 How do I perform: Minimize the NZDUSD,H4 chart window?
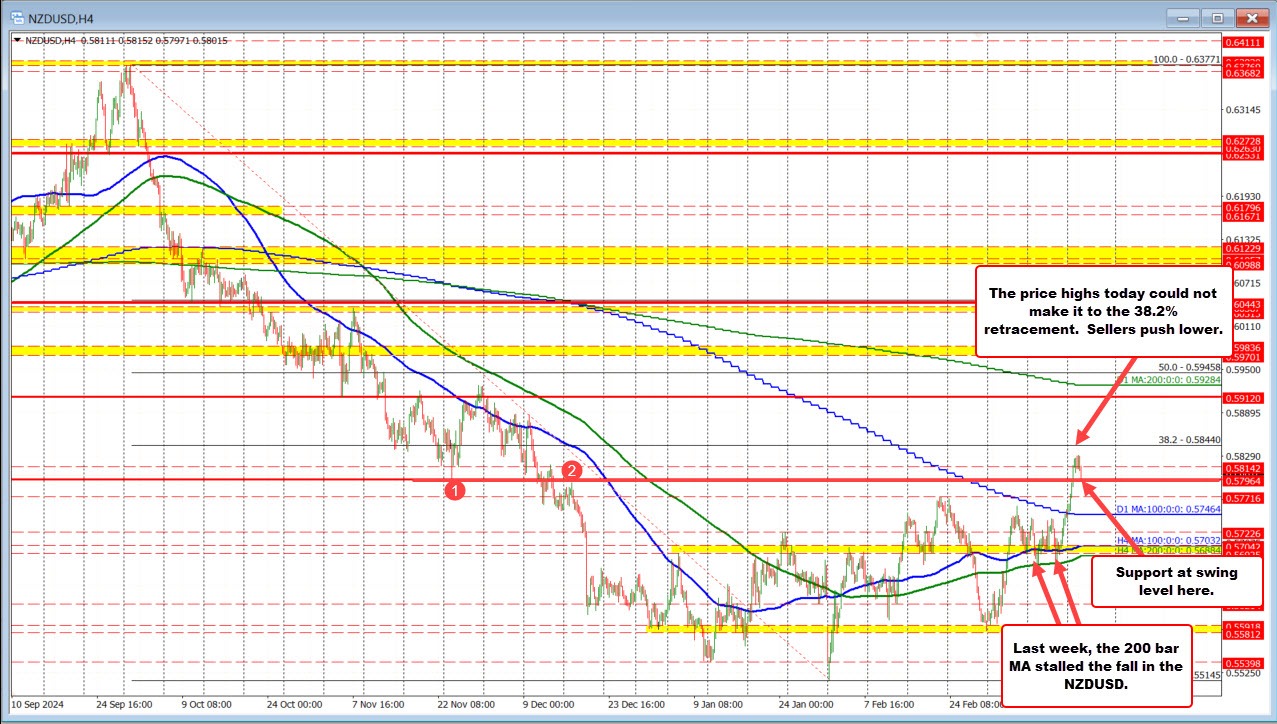coord(1183,17)
